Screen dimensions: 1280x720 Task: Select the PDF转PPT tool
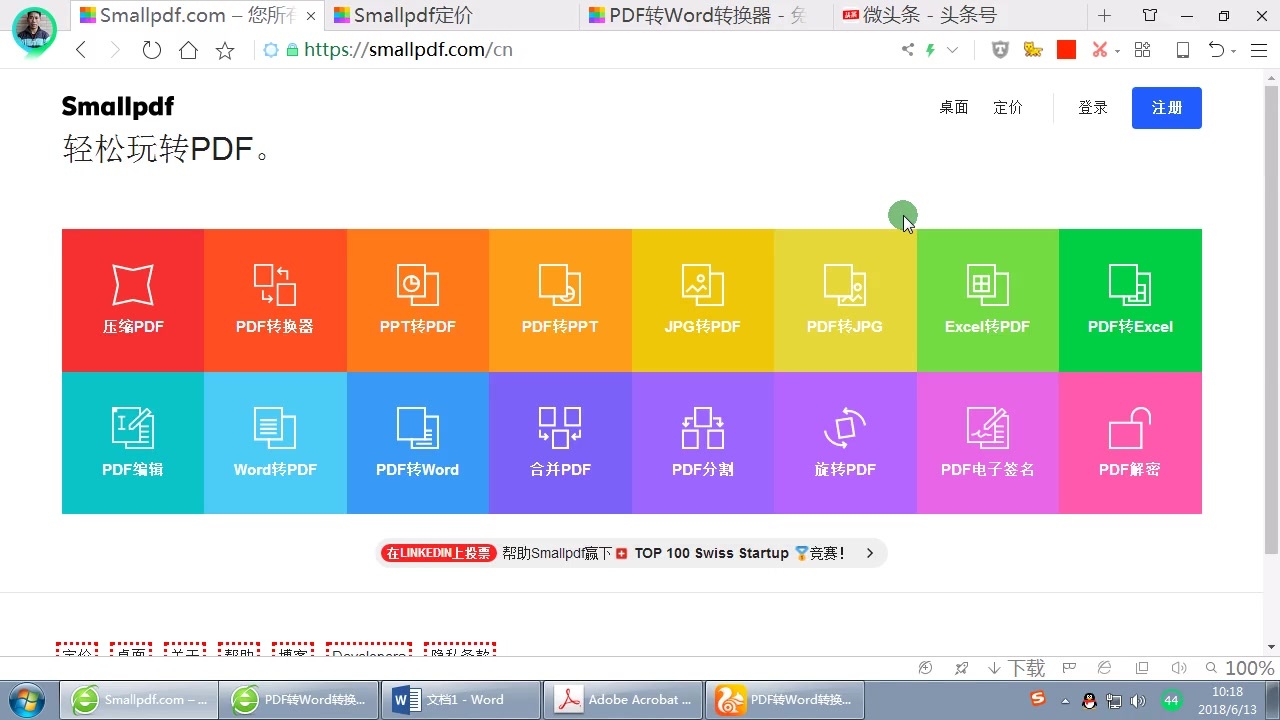(x=560, y=300)
